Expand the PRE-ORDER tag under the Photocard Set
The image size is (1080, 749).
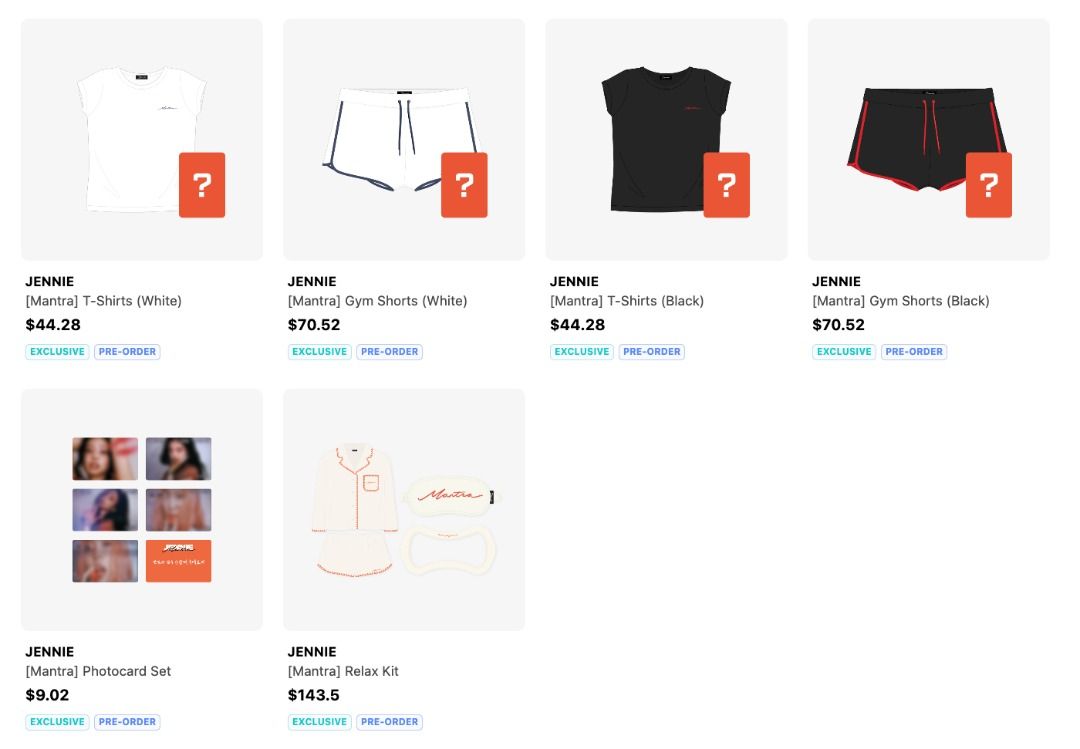coord(126,722)
